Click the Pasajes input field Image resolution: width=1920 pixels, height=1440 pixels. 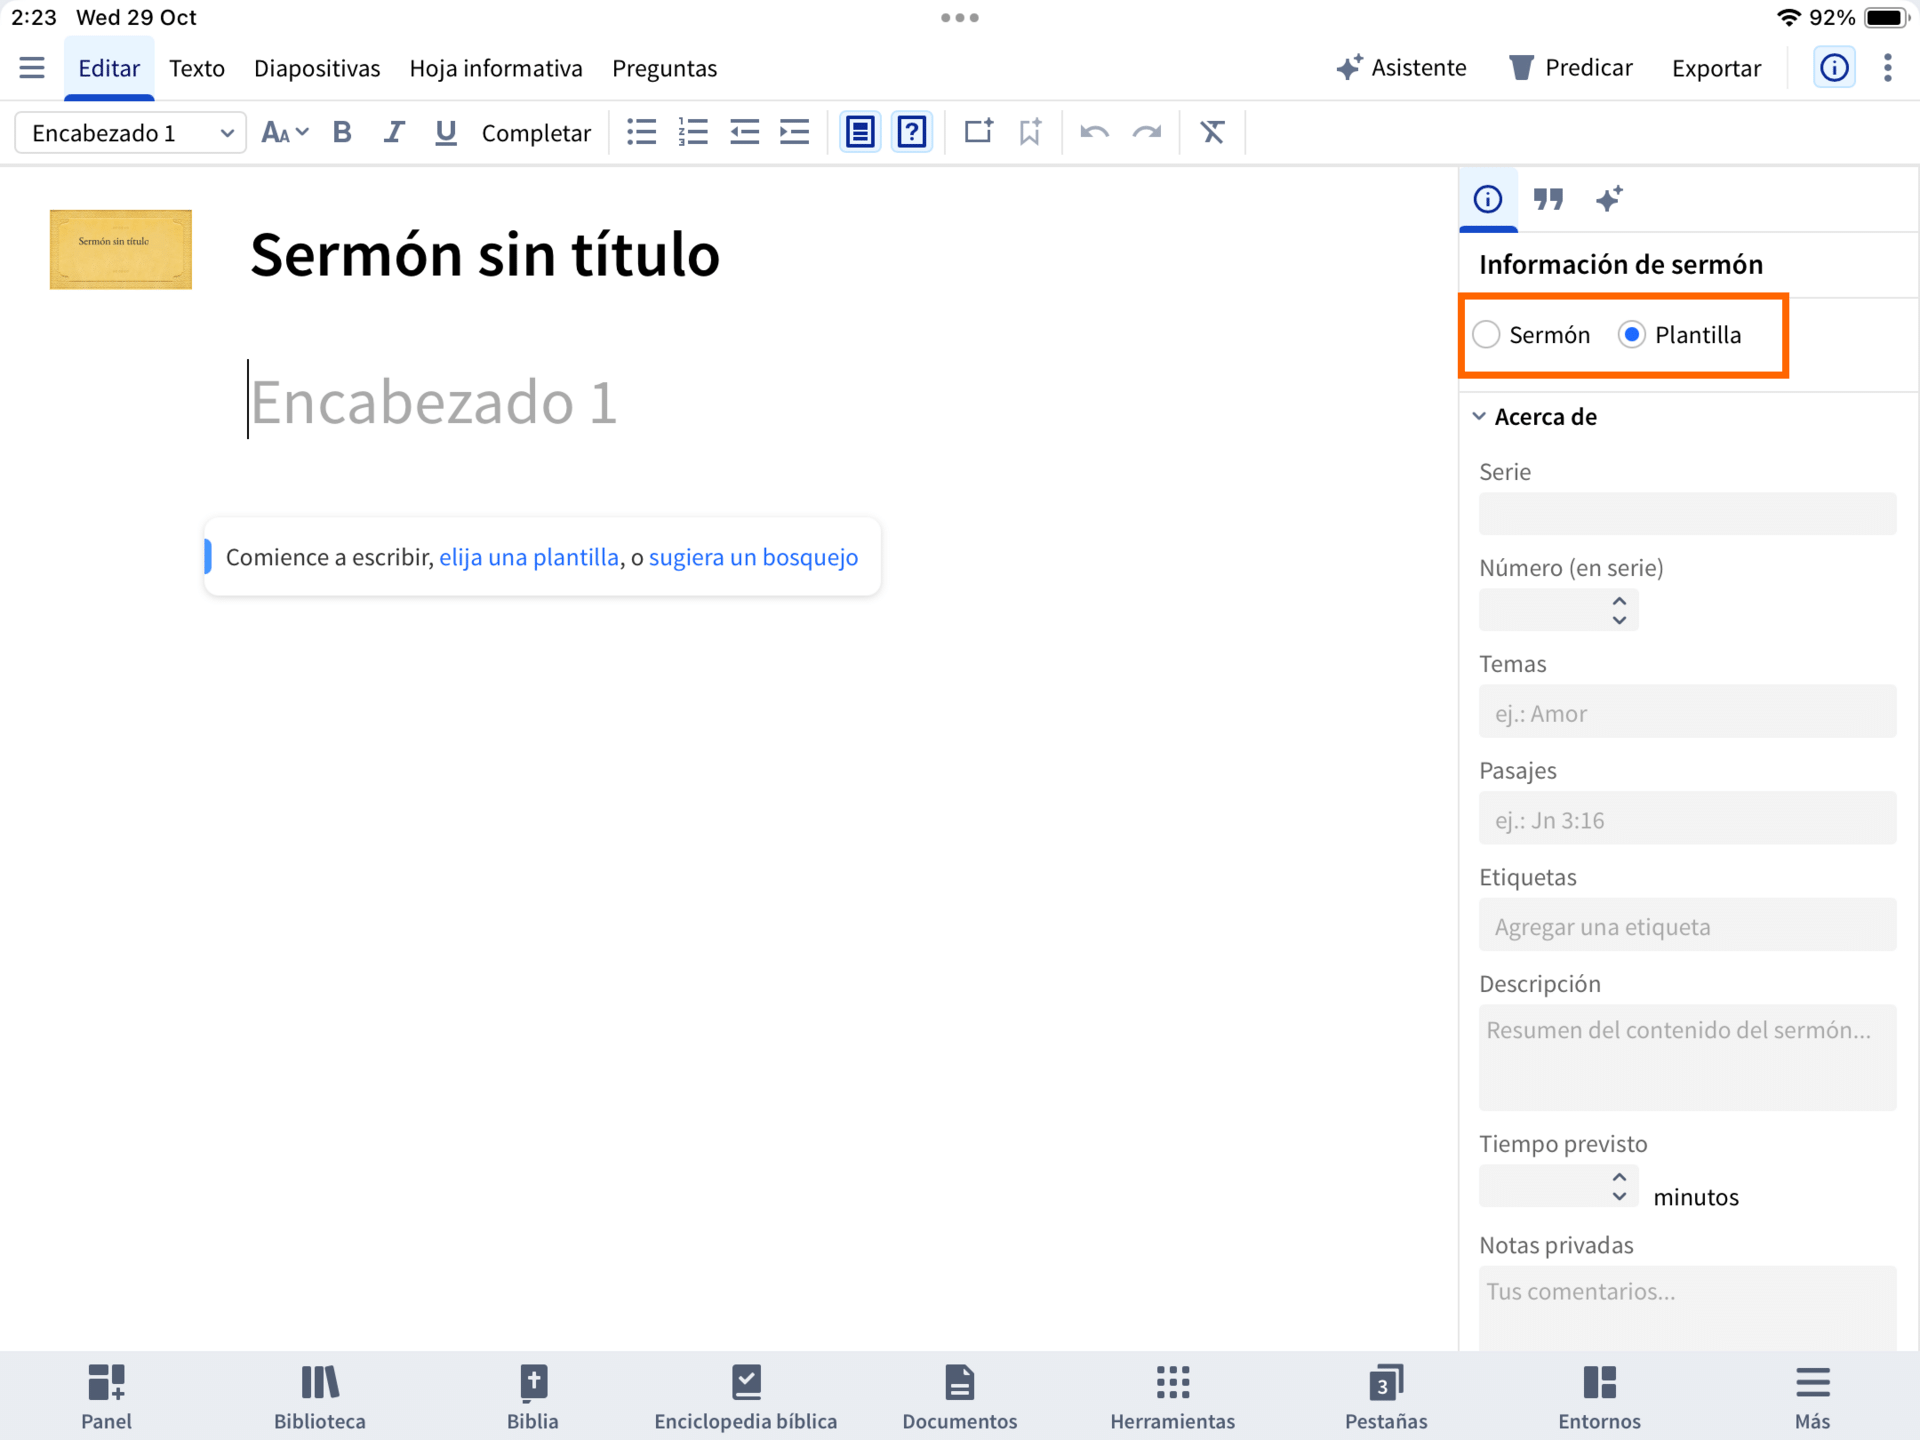pos(1687,819)
